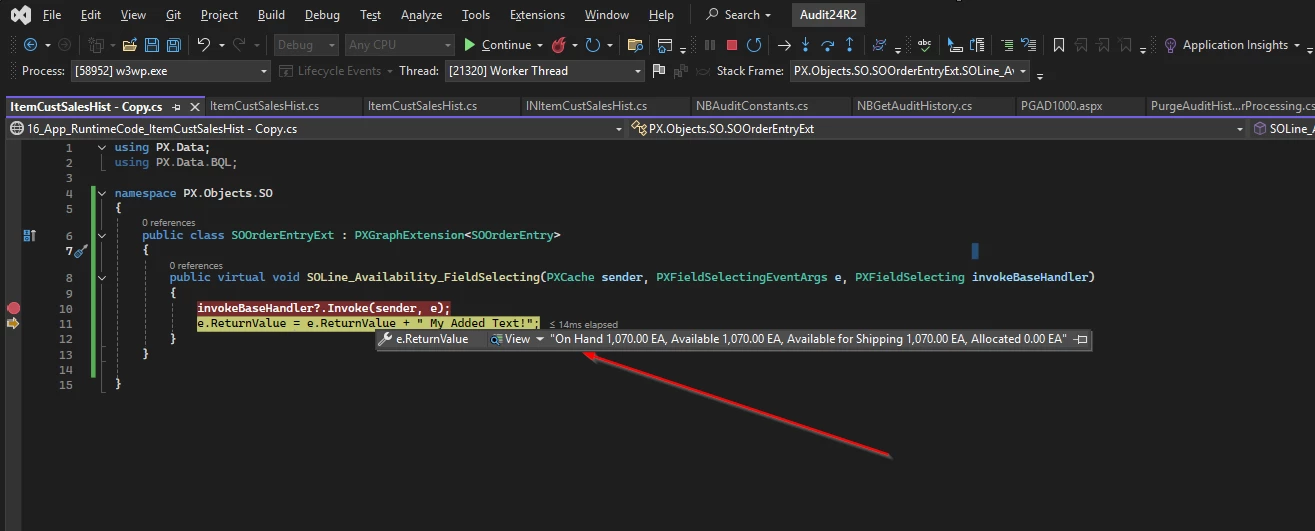Click the screwdriver quick actions icon on line 7
The image size is (1315, 531).
pyautogui.click(x=82, y=251)
